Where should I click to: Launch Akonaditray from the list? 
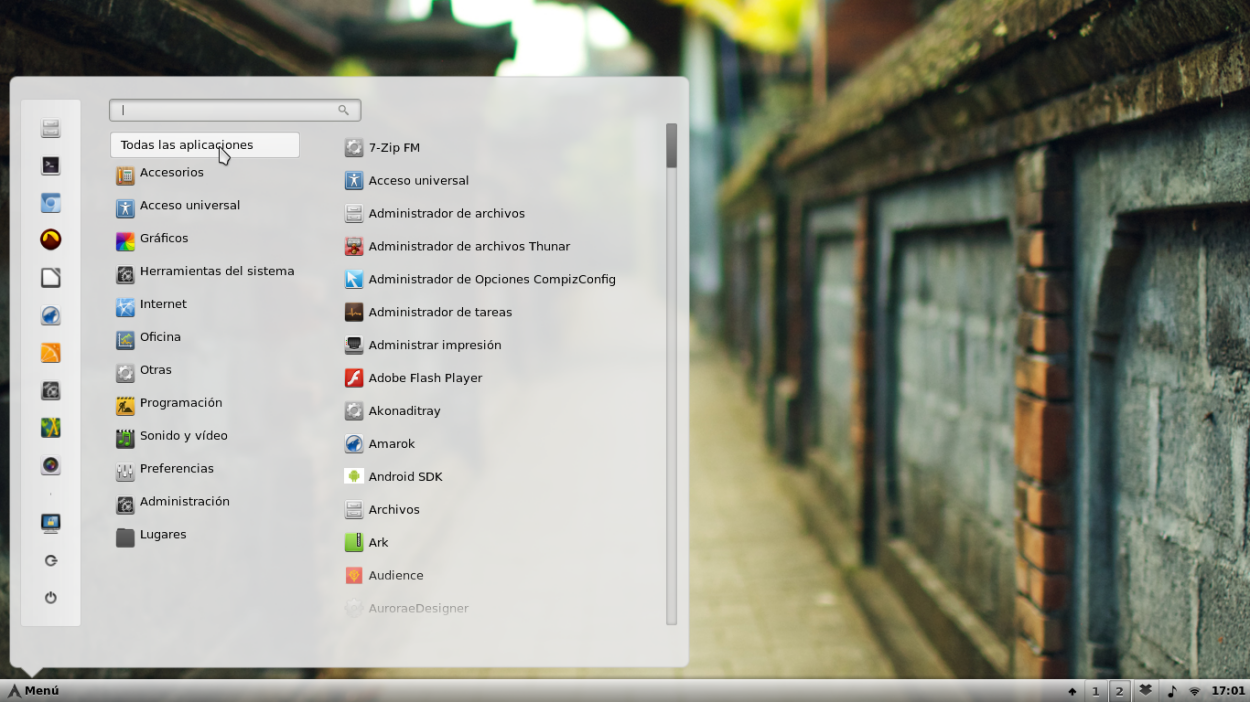point(392,411)
